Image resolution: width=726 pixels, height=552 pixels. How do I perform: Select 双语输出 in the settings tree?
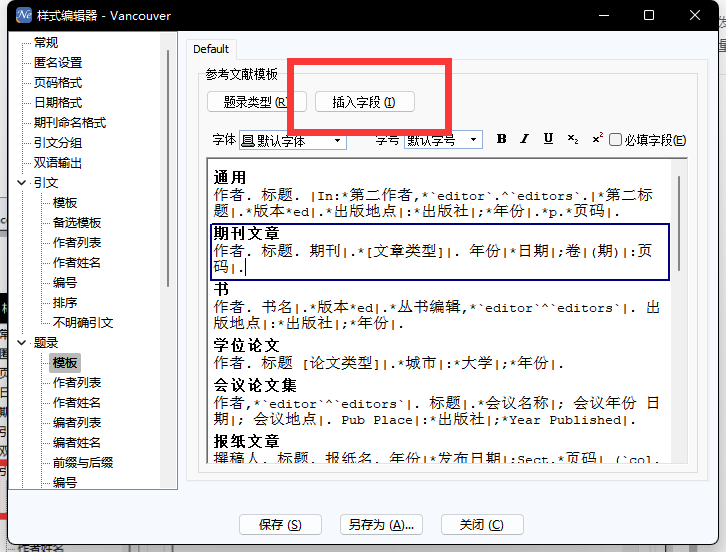pos(58,163)
